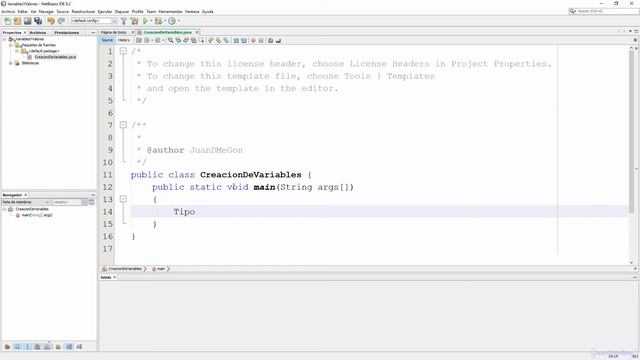Viewport: 640px width, 360px height.
Task: Click the Undo toolbar icon
Action: [x=51, y=21]
